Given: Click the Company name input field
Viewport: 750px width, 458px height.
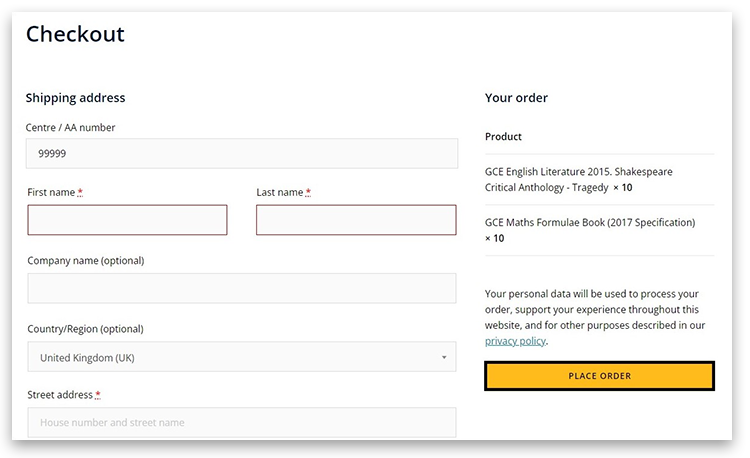Looking at the screenshot, I should (241, 288).
